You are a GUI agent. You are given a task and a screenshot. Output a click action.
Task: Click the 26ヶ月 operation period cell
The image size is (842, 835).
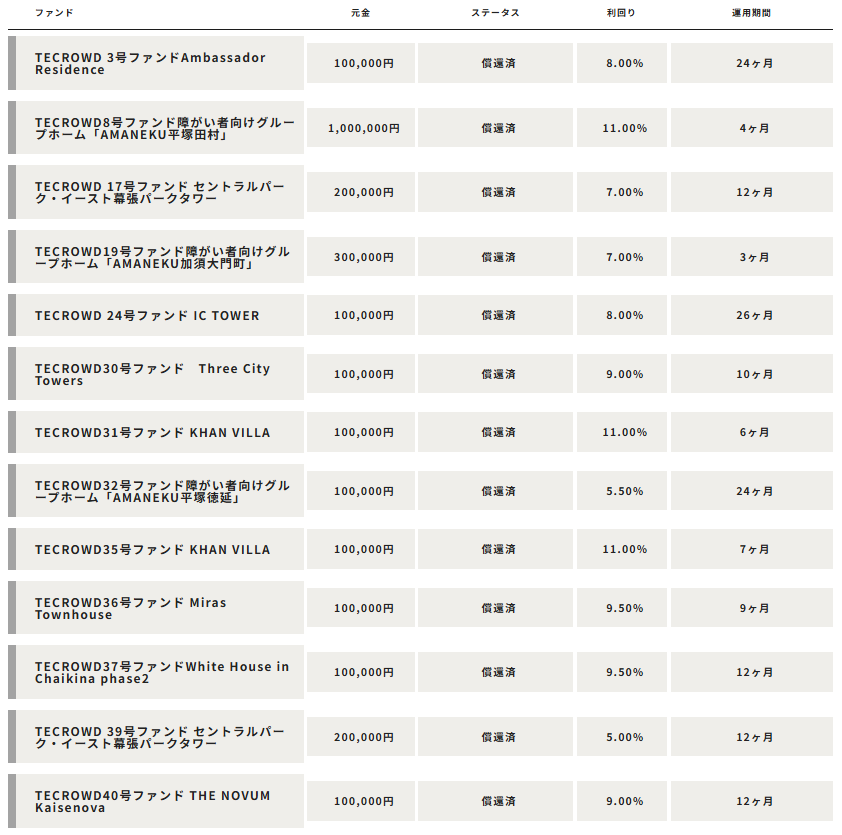click(x=752, y=315)
